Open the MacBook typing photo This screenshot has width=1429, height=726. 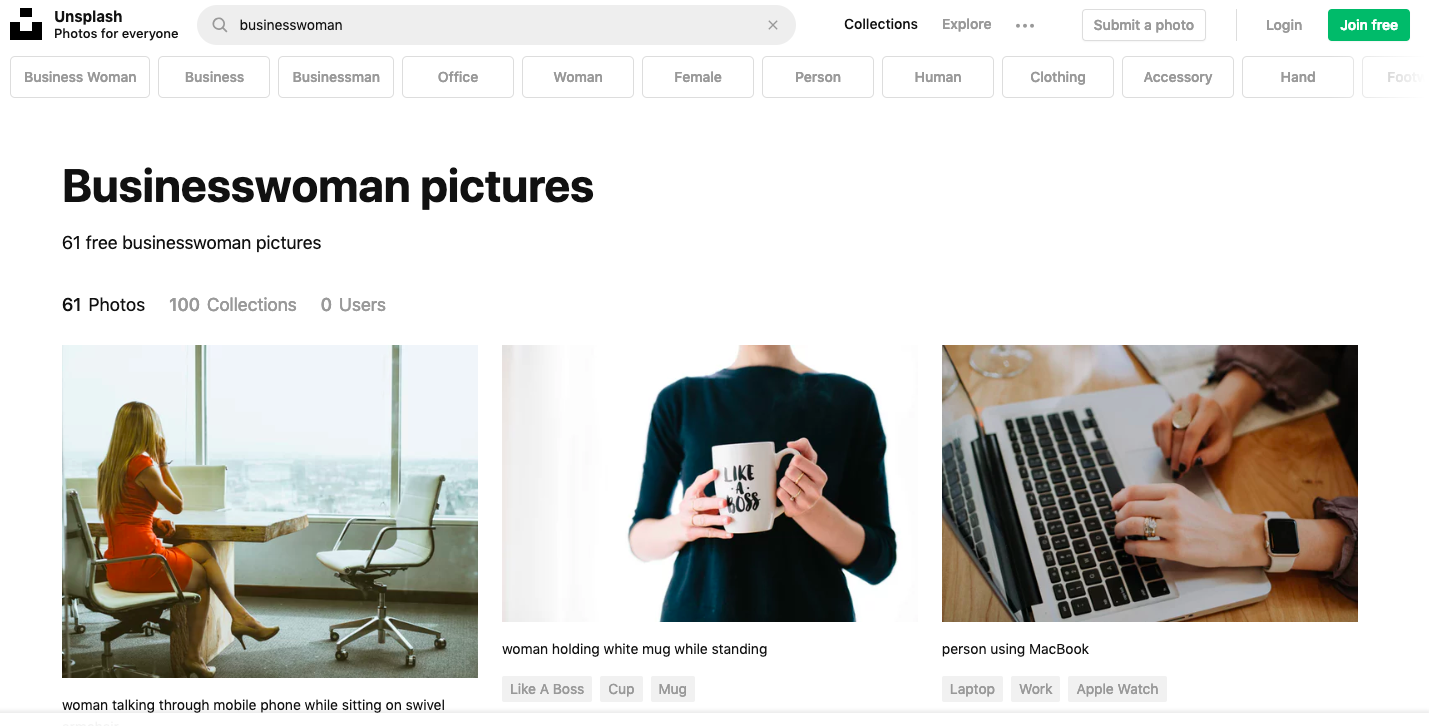tap(1150, 483)
